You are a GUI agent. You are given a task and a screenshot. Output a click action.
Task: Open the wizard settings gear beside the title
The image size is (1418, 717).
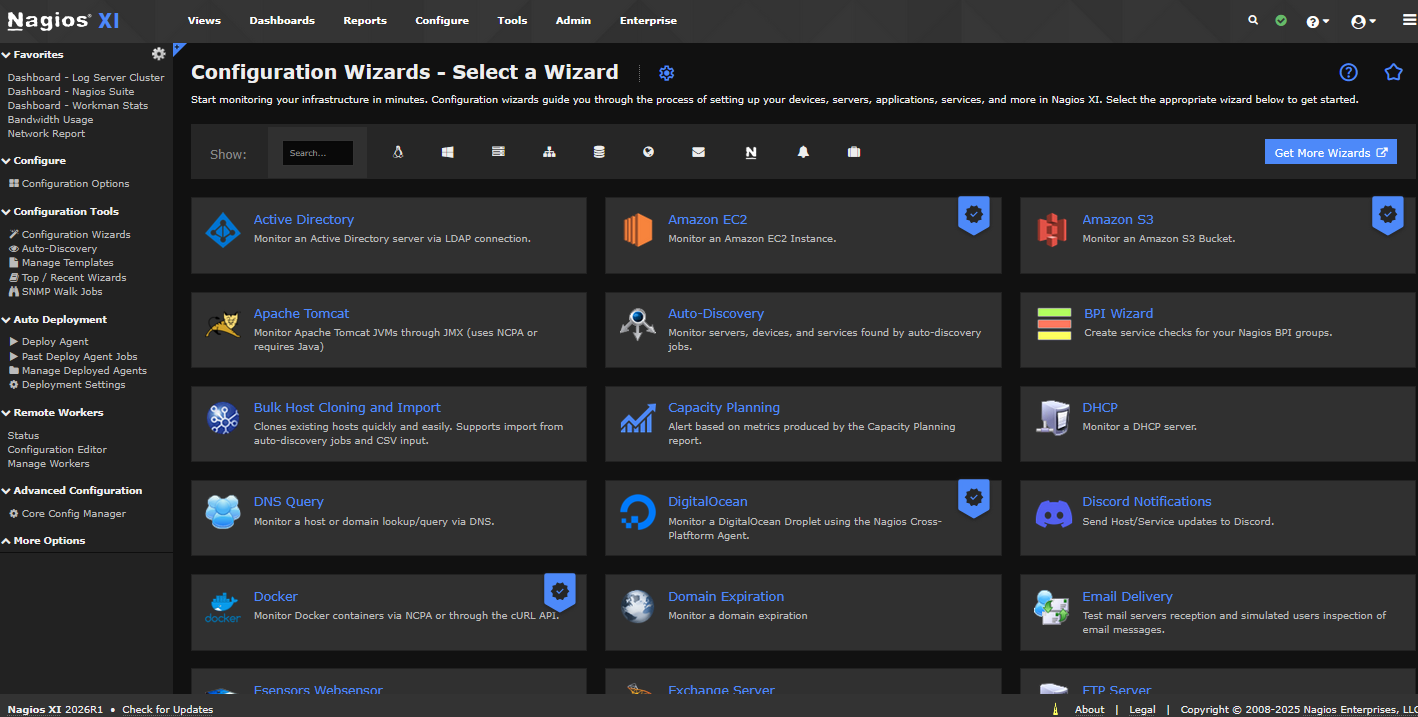pos(666,72)
